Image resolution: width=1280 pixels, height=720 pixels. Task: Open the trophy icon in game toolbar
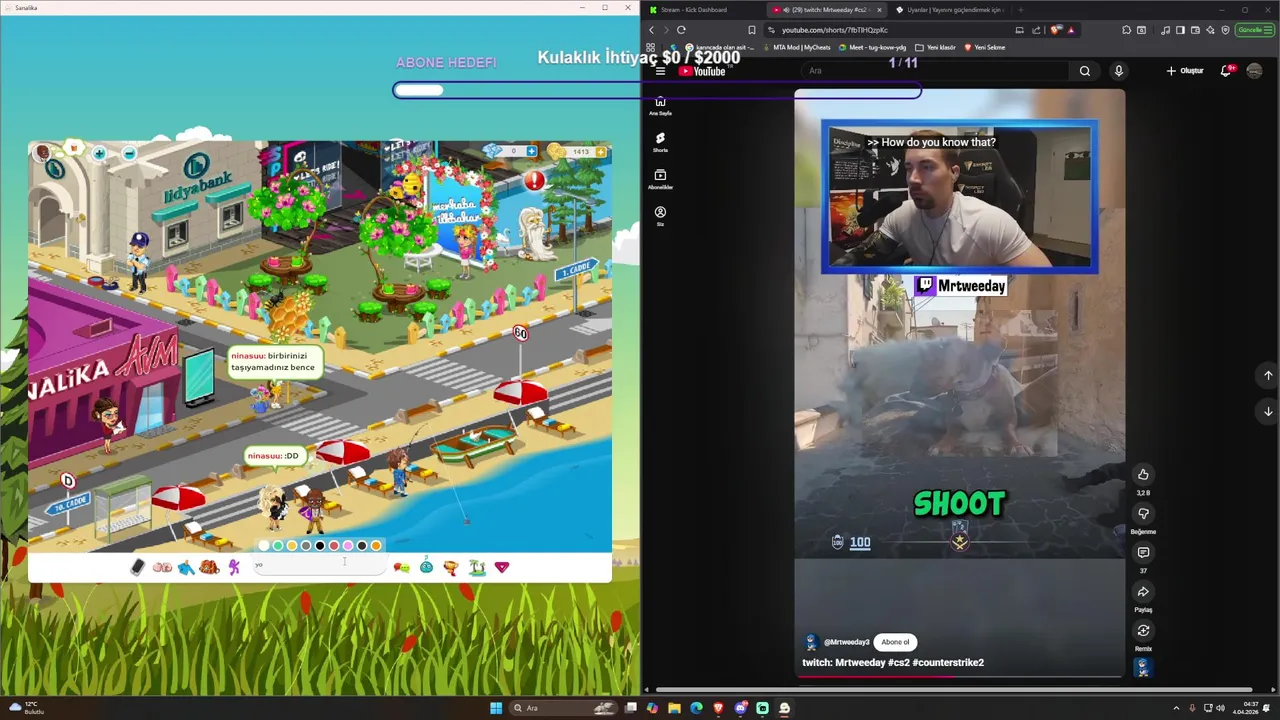pos(451,567)
